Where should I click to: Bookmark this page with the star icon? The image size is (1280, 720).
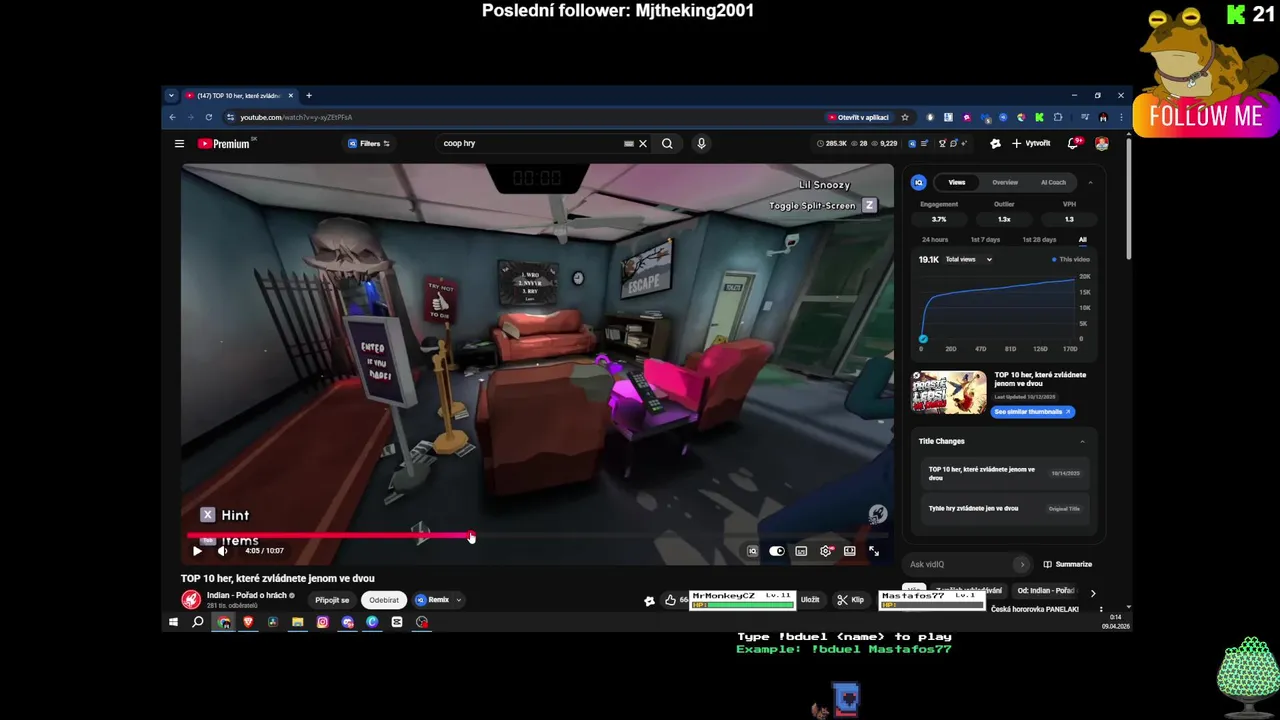tap(905, 117)
